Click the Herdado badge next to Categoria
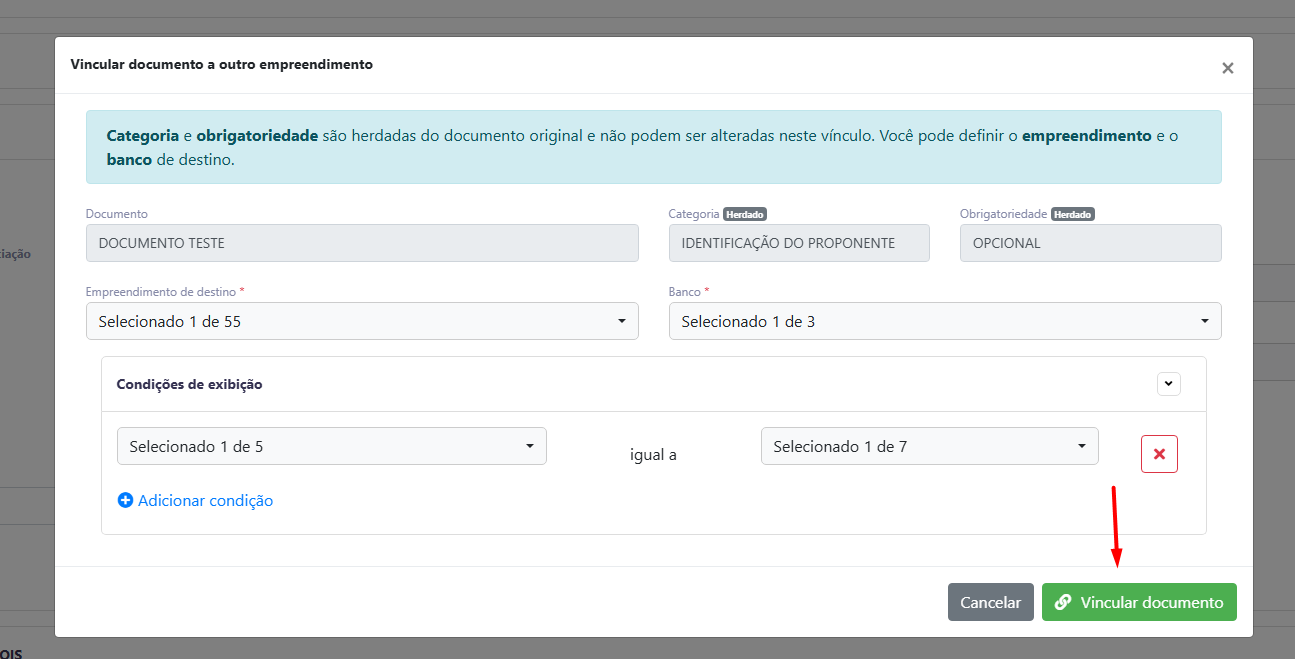The height and width of the screenshot is (659, 1295). click(745, 214)
